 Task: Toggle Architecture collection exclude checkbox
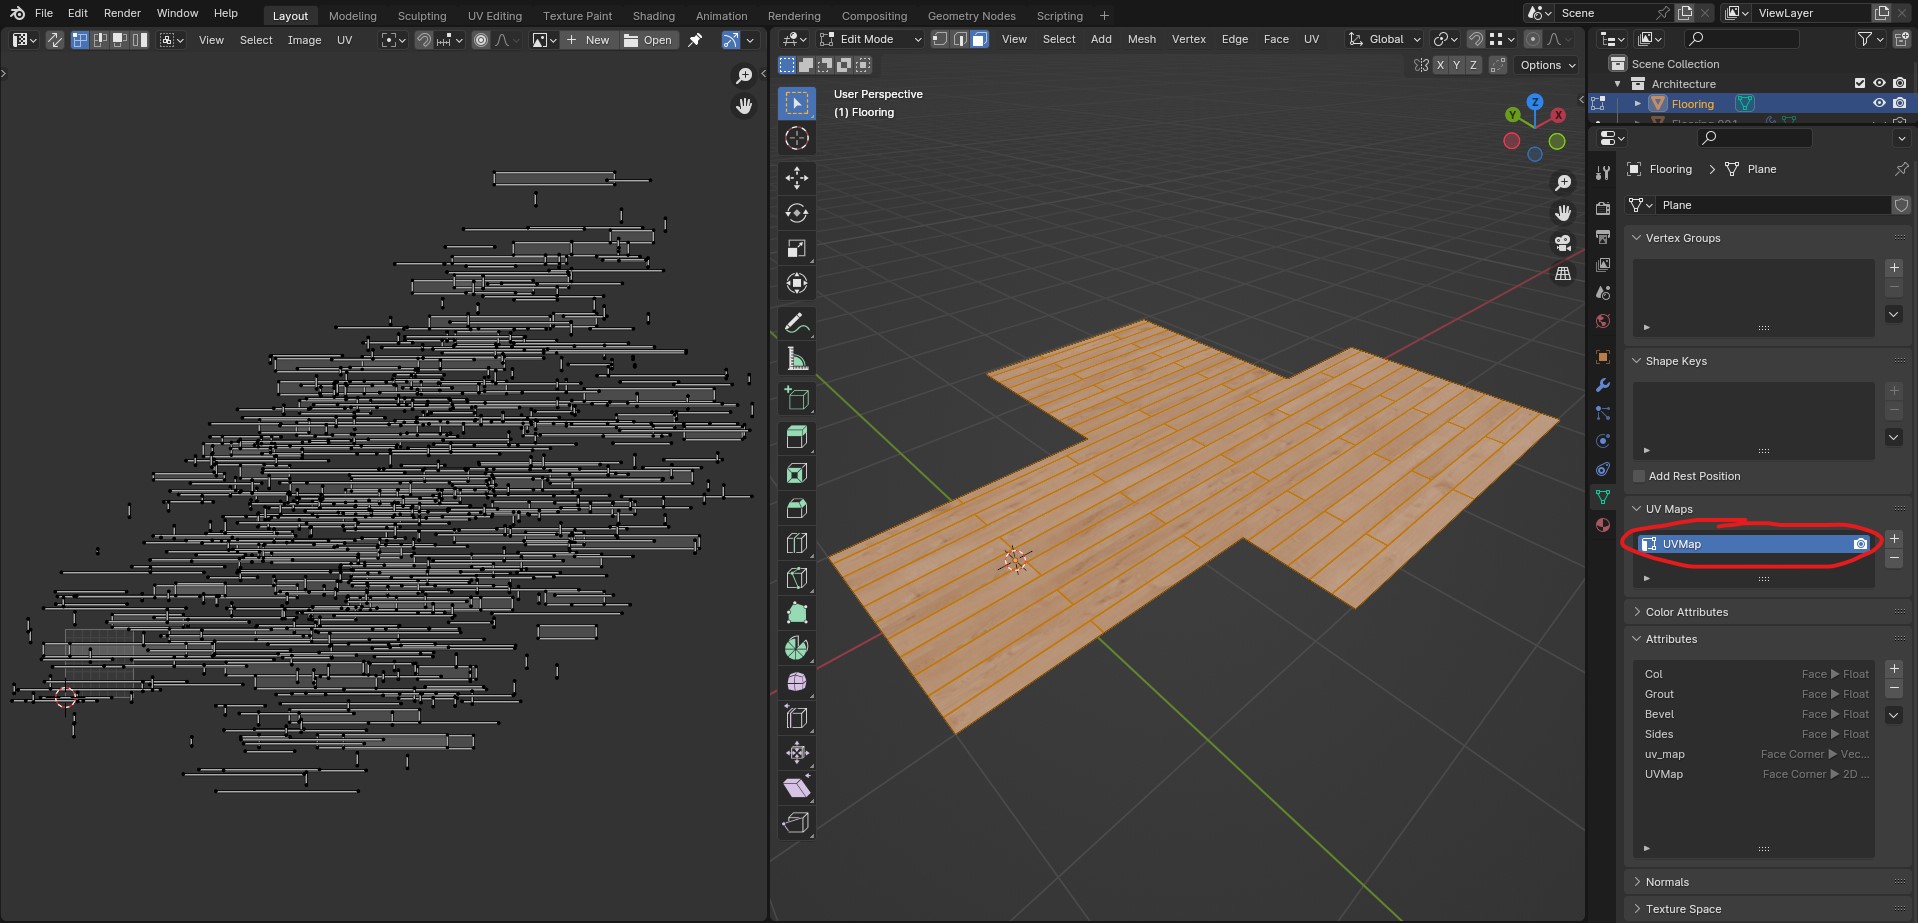[1860, 83]
